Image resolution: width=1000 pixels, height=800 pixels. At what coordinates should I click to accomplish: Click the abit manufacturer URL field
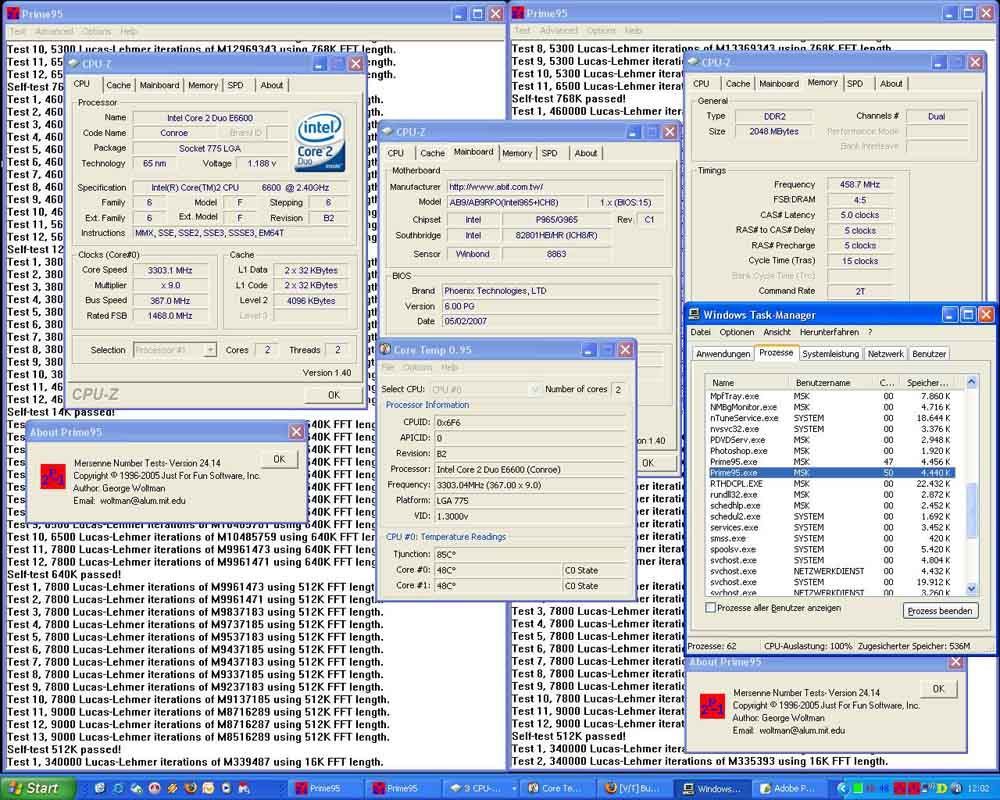click(x=555, y=187)
